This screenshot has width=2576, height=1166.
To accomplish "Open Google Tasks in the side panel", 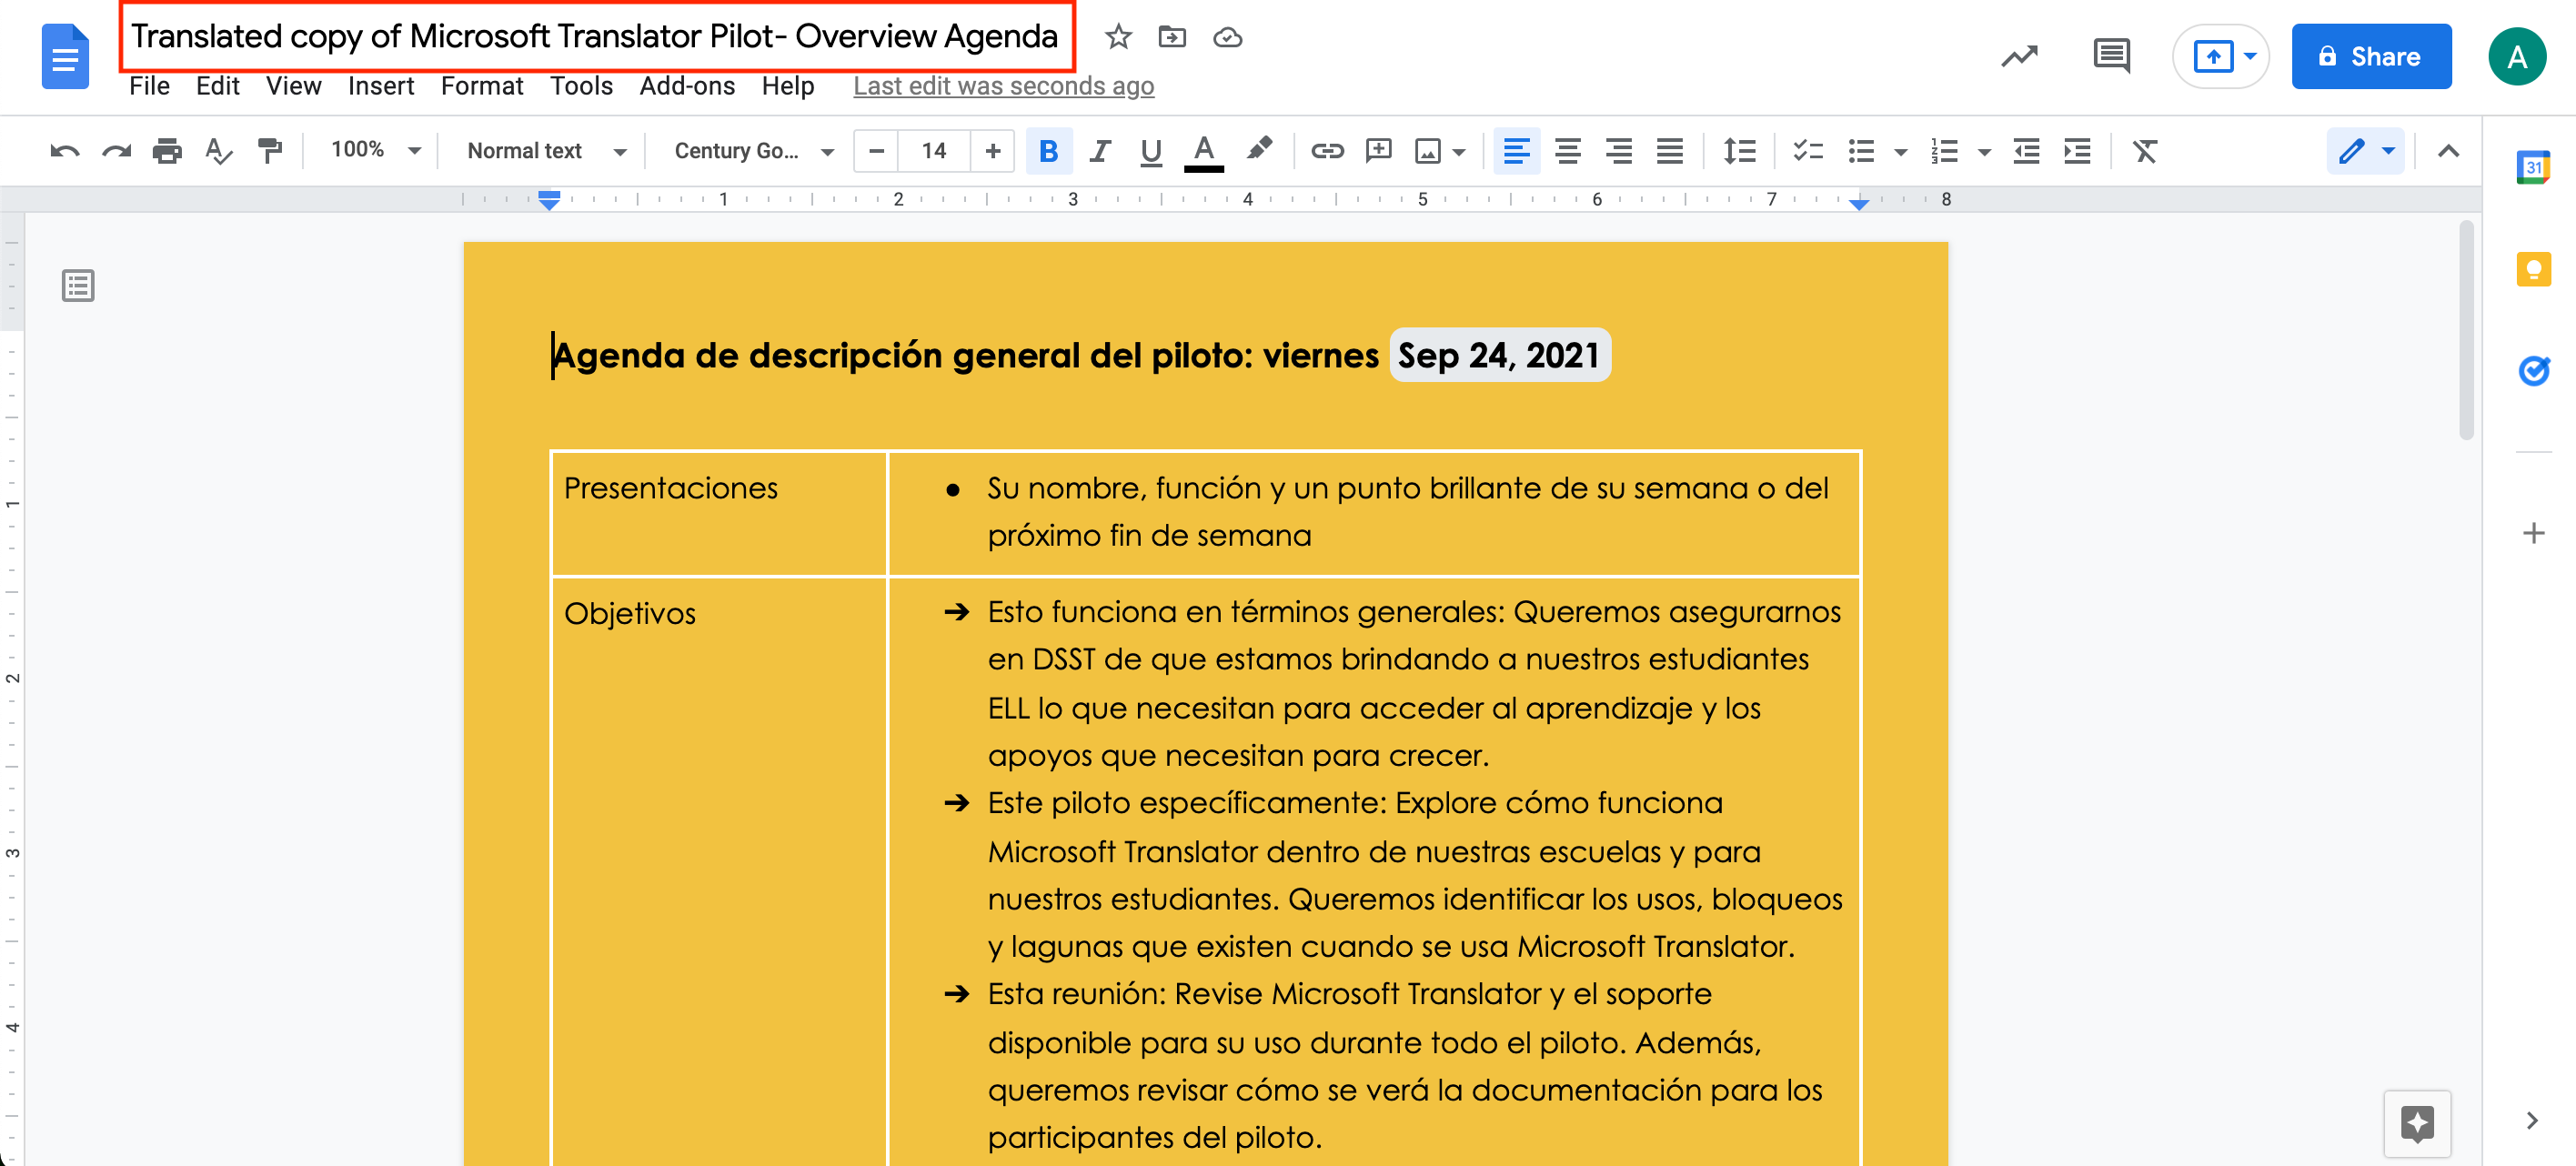I will (2533, 371).
